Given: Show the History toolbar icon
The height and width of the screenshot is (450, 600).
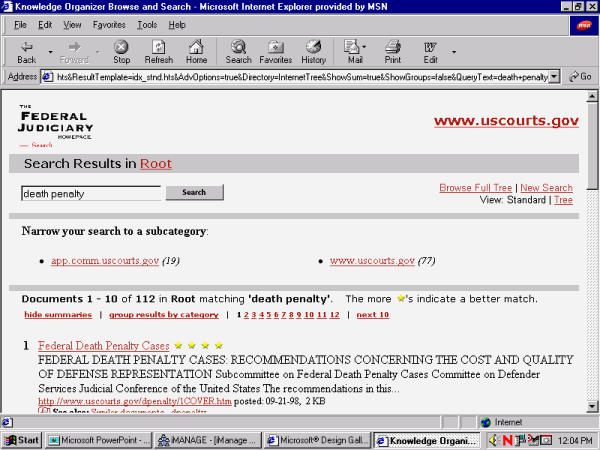Looking at the screenshot, I should pyautogui.click(x=313, y=50).
